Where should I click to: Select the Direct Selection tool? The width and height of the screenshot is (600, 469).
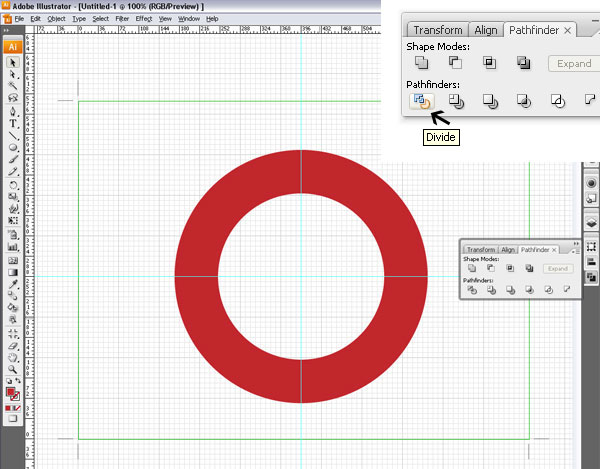(x=13, y=74)
